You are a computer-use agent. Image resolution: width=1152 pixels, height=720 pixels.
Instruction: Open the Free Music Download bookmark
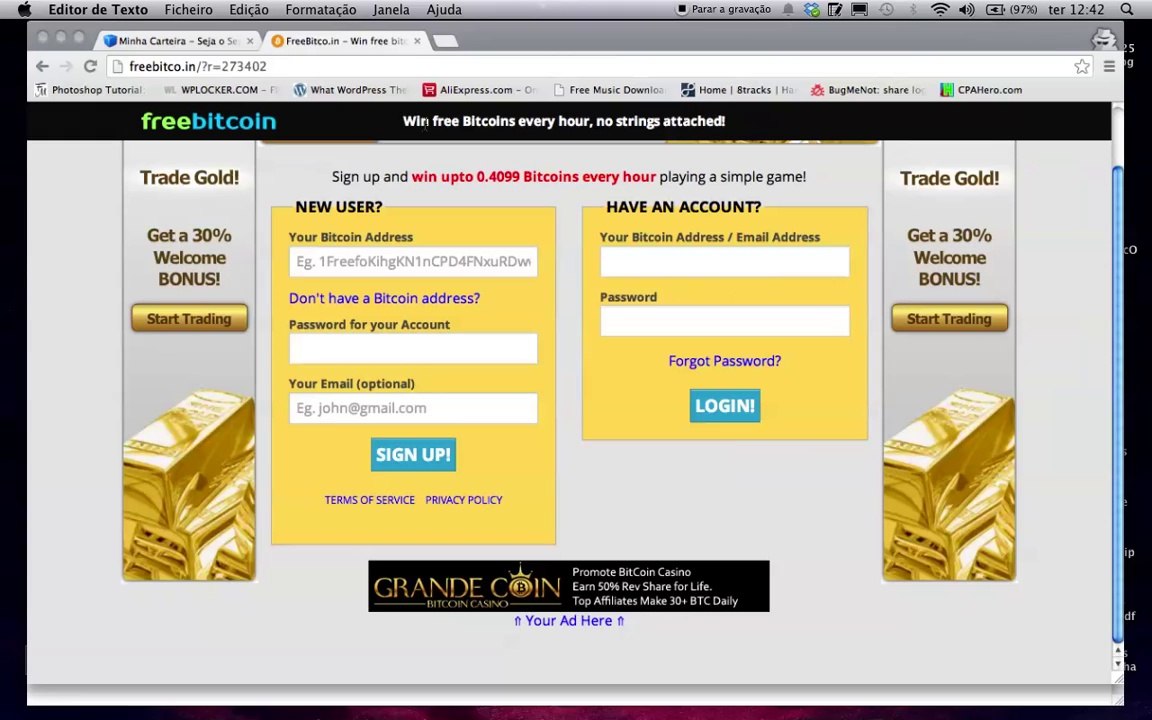coord(609,90)
